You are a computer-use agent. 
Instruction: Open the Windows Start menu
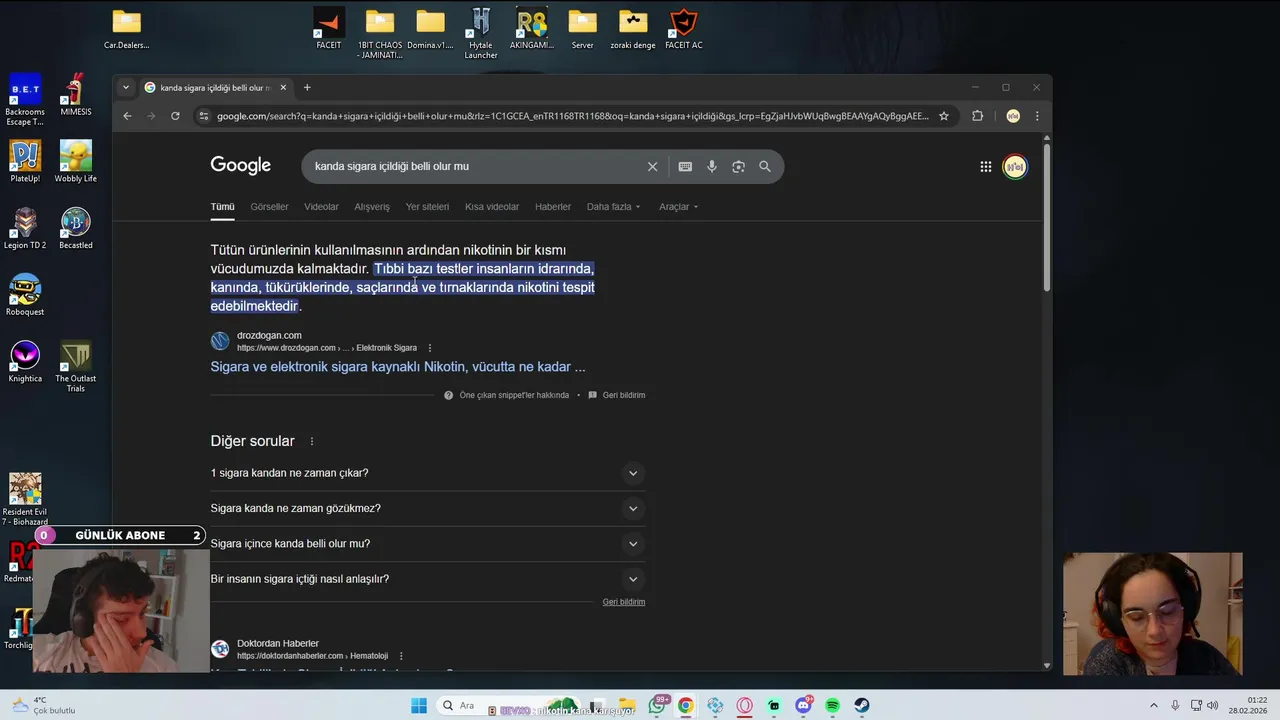tap(419, 706)
